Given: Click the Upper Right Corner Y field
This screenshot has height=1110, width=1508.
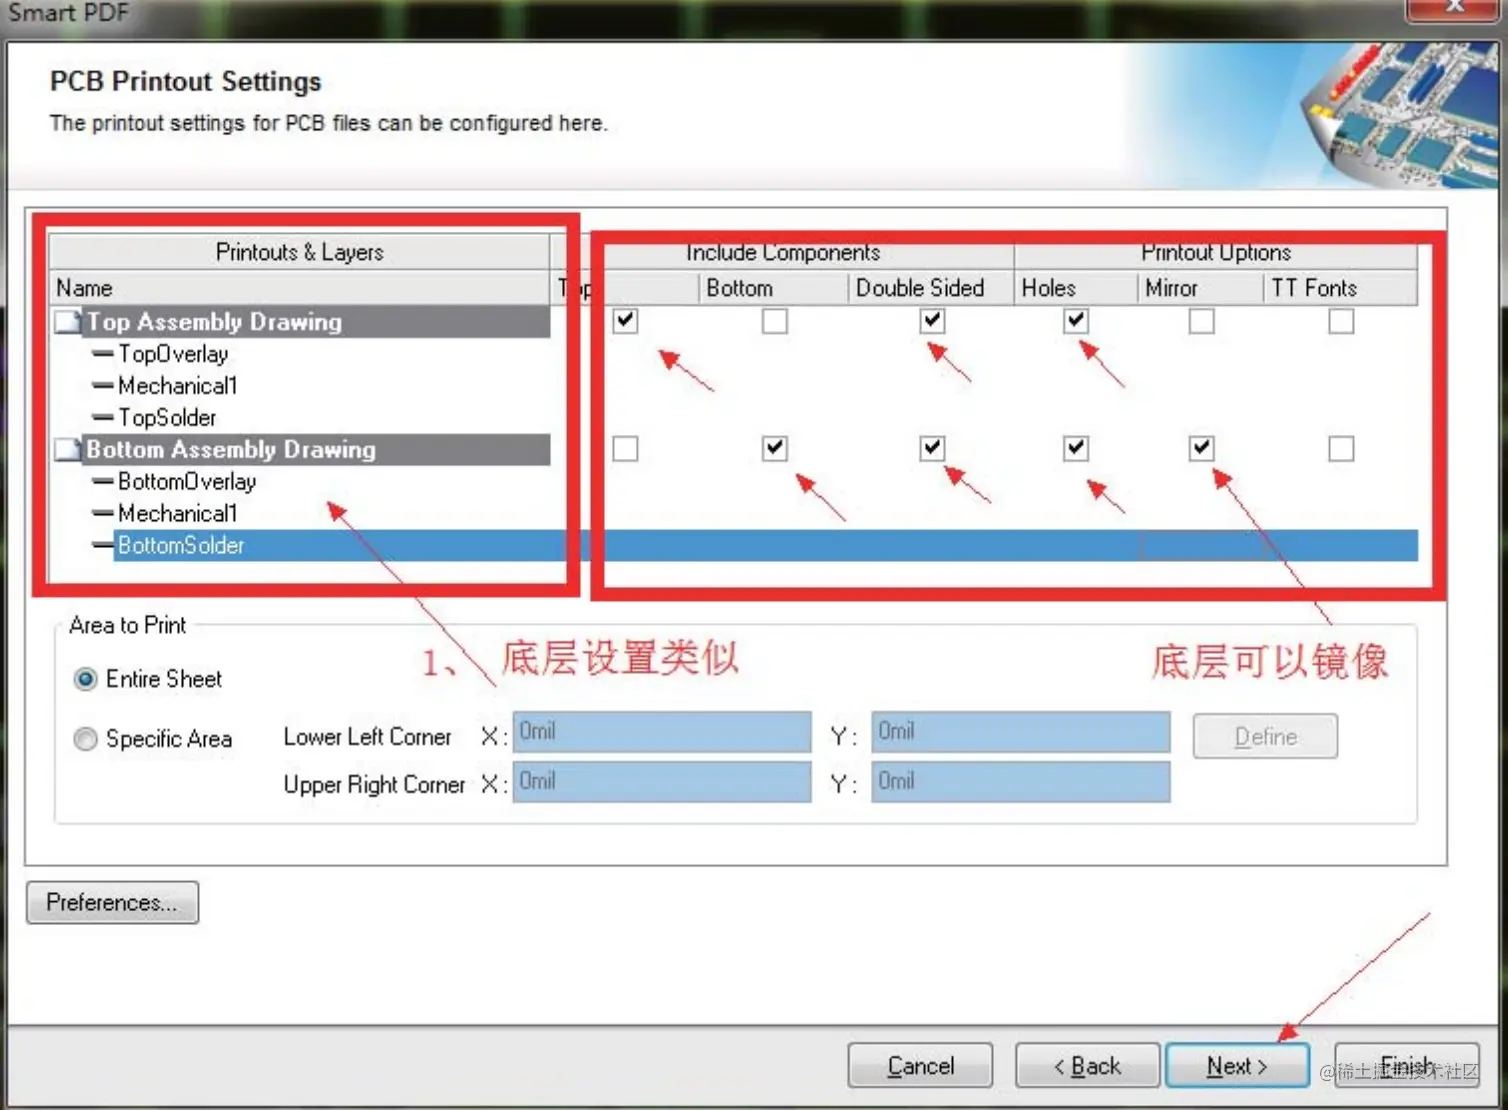Looking at the screenshot, I should pos(1021,782).
